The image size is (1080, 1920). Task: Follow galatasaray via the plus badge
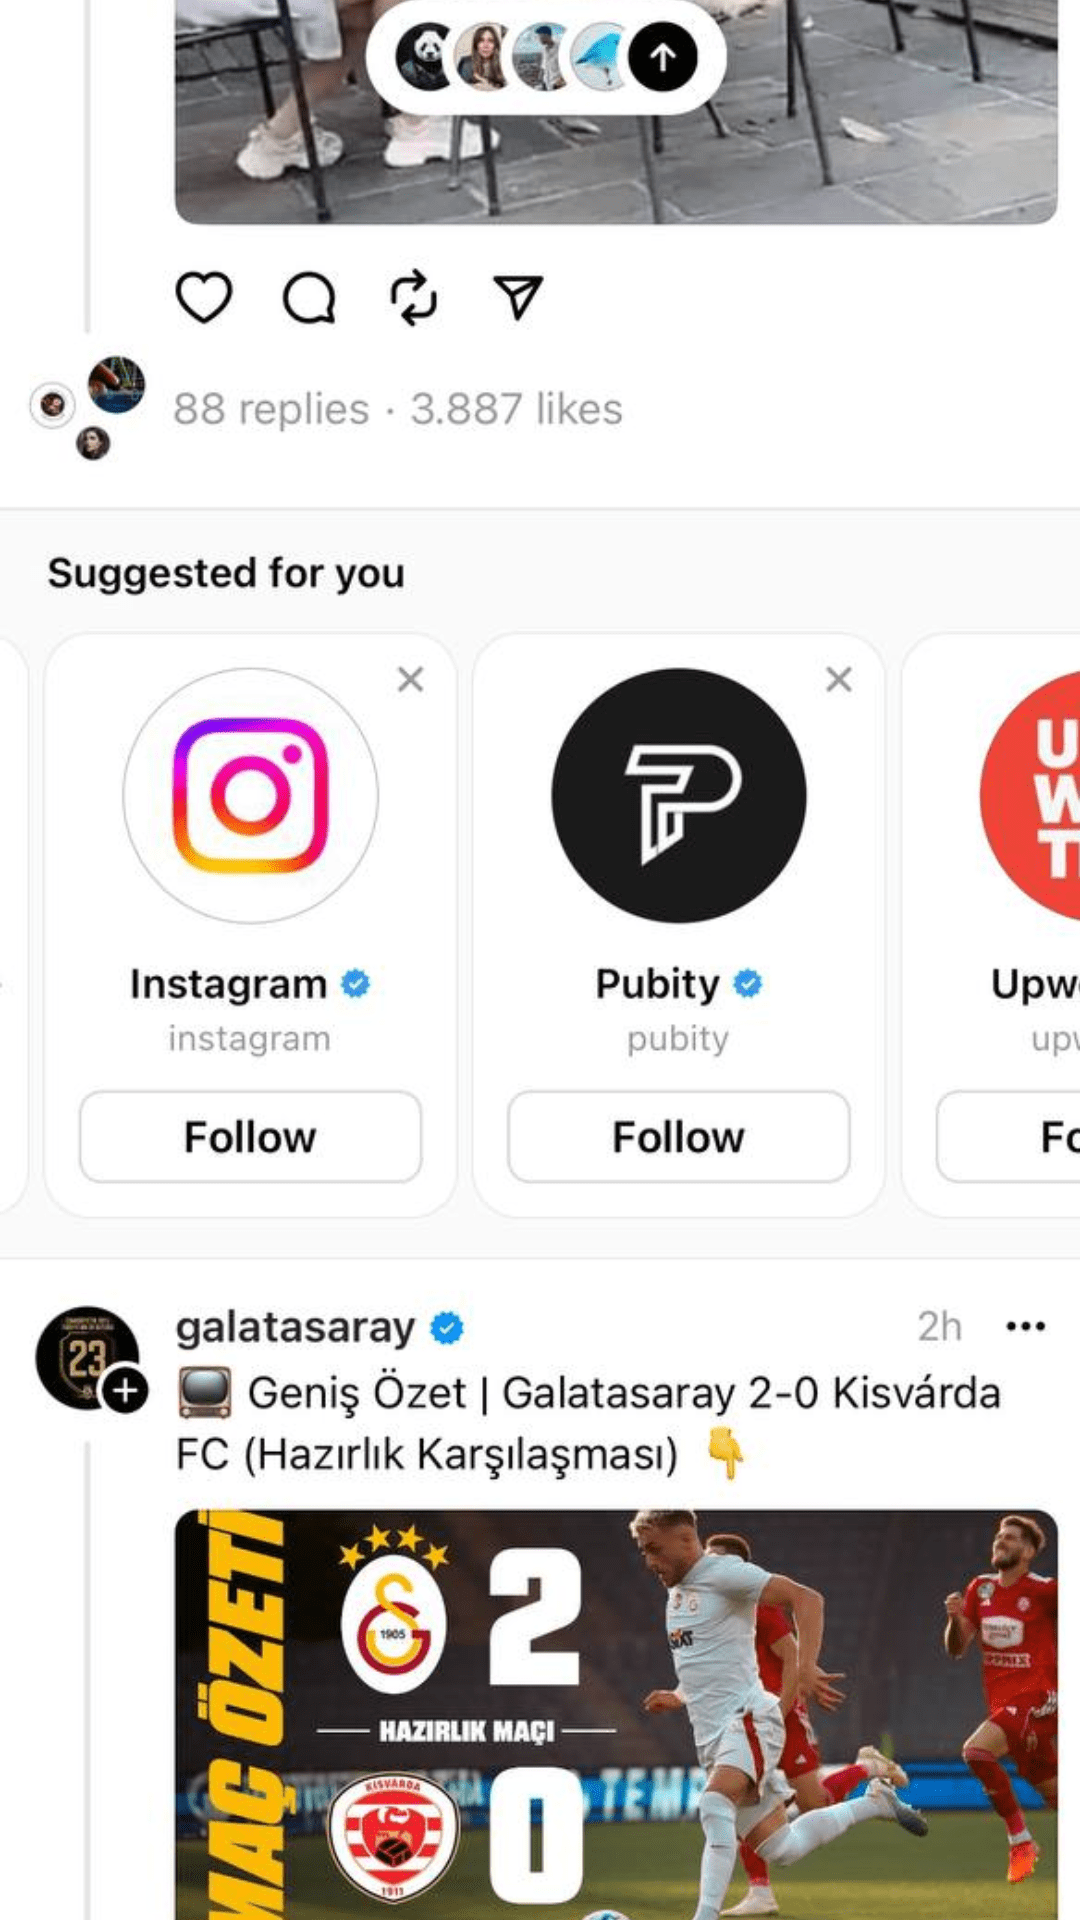point(125,1391)
